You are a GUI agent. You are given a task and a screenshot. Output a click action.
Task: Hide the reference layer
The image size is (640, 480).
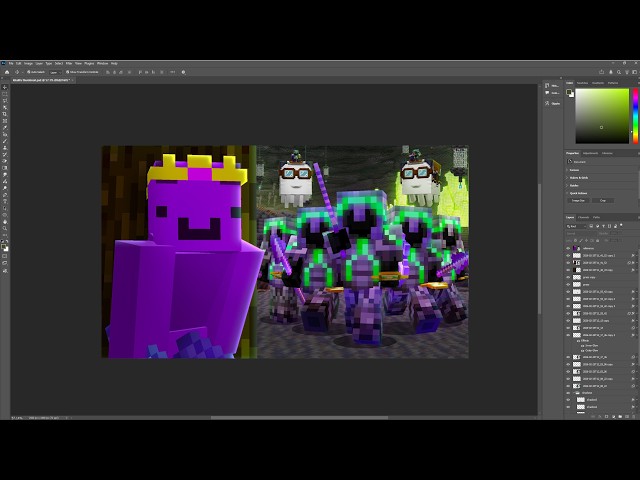(568, 248)
